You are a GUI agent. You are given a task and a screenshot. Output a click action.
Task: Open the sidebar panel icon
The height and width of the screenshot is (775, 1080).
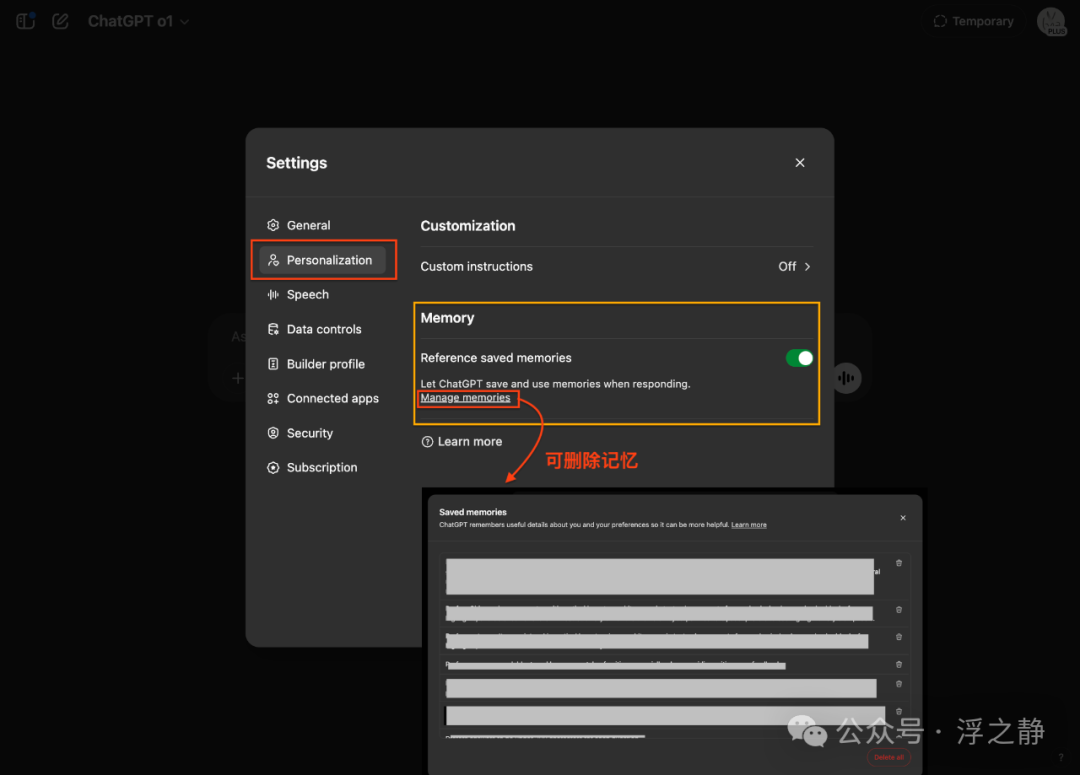(x=26, y=21)
